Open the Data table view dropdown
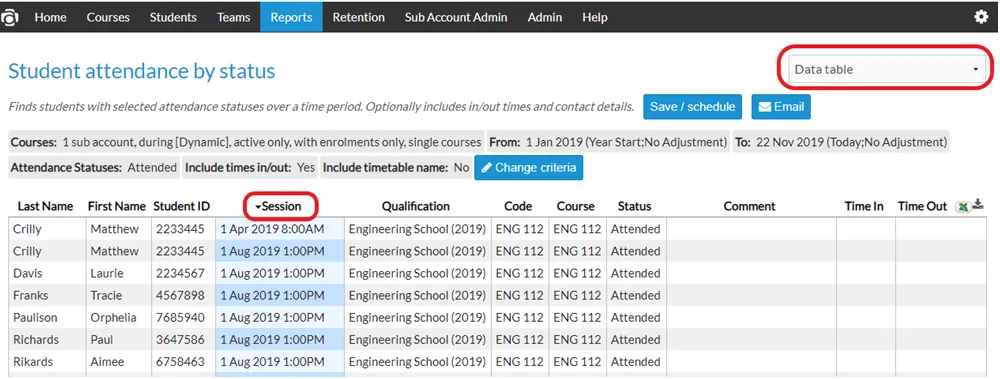 click(x=886, y=69)
